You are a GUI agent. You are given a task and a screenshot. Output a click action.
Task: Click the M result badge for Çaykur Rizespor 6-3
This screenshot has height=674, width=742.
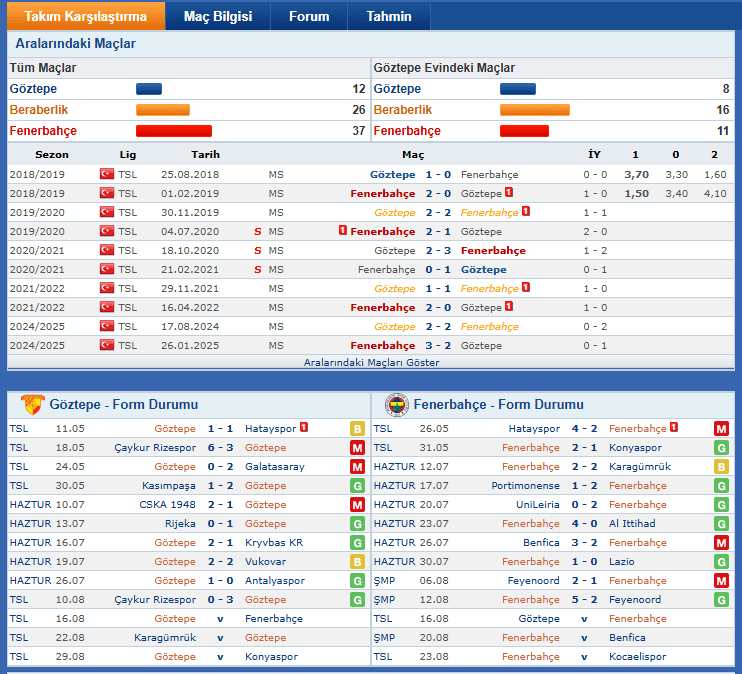(357, 448)
